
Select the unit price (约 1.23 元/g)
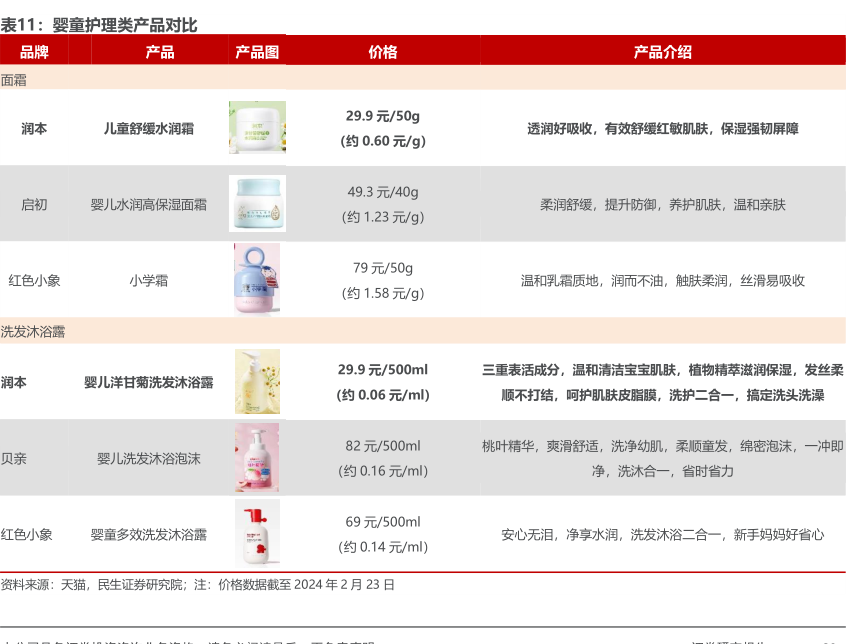point(383,217)
